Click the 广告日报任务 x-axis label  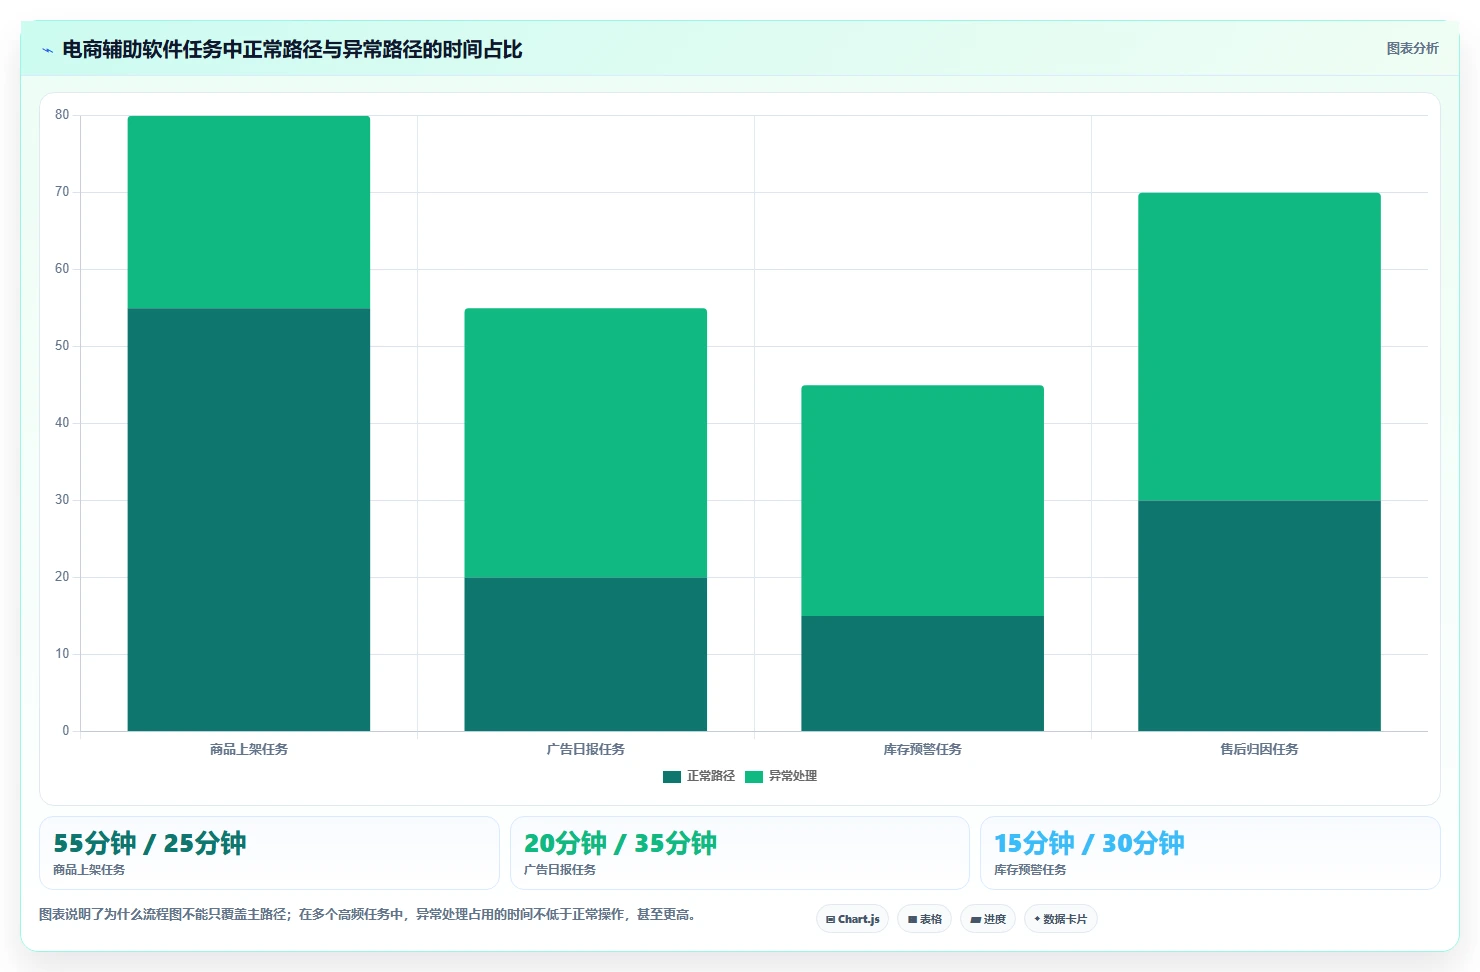586,749
